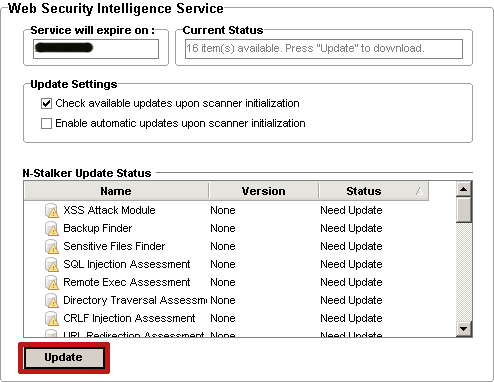Click the service expiry date field

pyautogui.click(x=96, y=49)
